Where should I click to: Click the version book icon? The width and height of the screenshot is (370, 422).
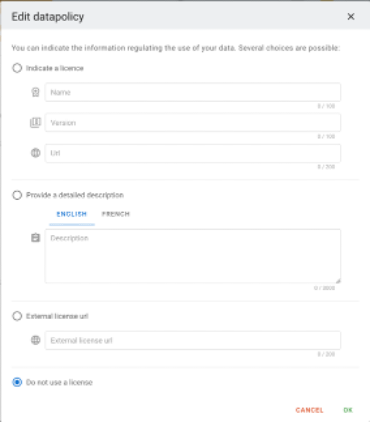click(35, 123)
